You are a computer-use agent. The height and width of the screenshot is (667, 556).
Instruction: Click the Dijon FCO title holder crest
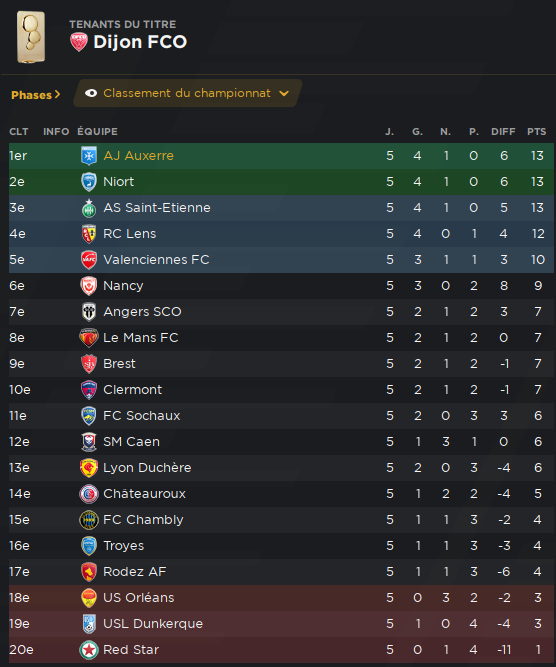[79, 42]
